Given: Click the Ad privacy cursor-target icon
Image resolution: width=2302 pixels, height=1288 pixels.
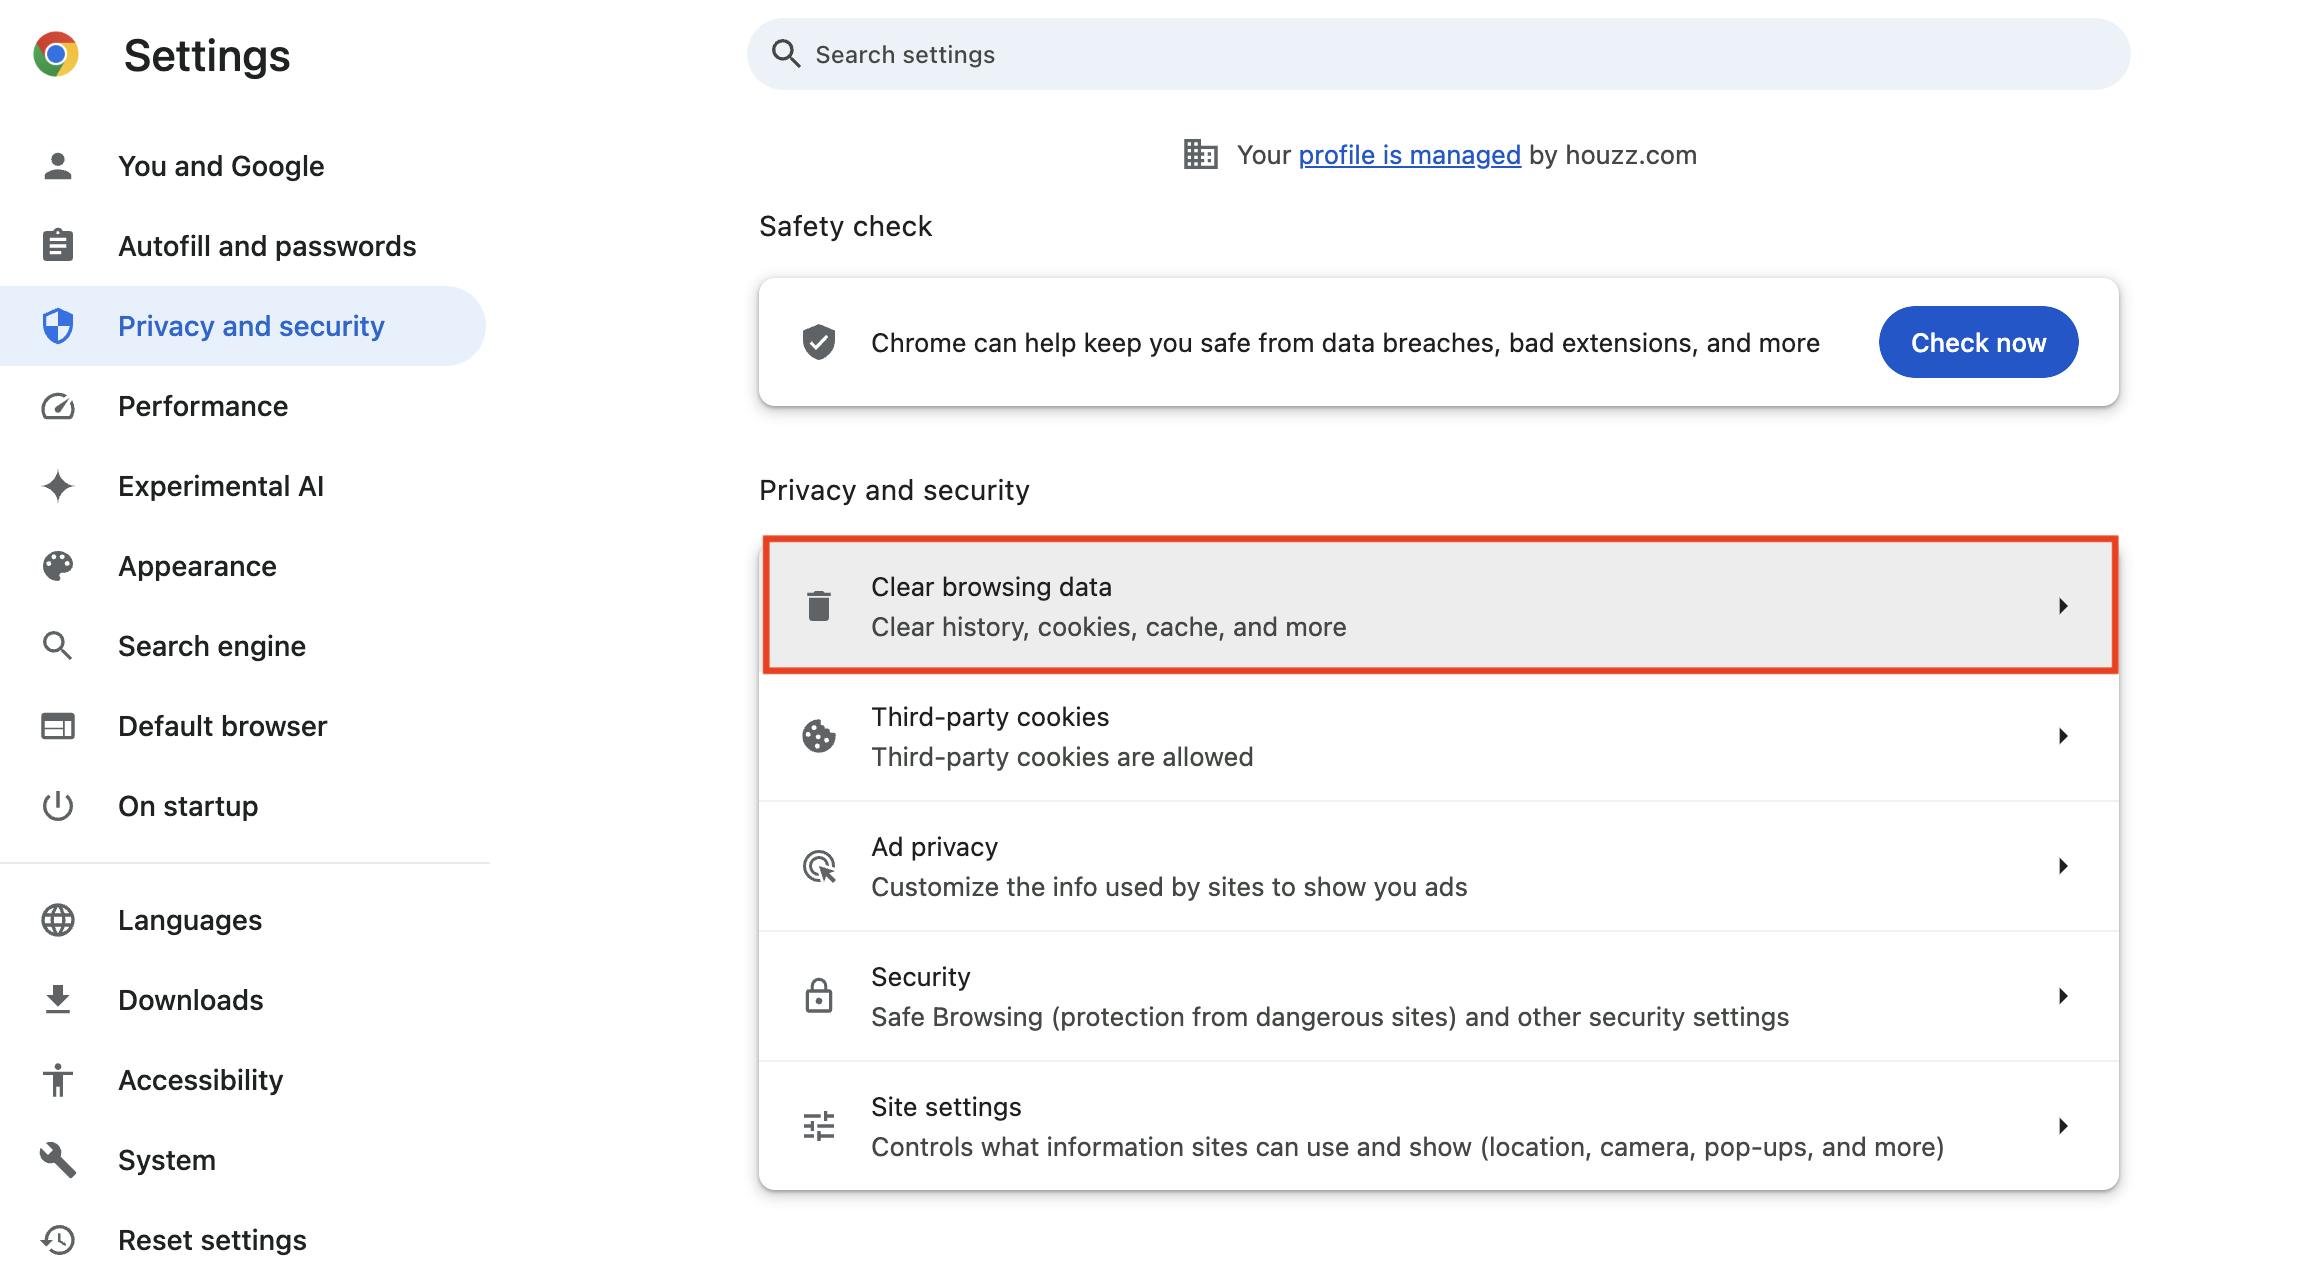Looking at the screenshot, I should [819, 866].
